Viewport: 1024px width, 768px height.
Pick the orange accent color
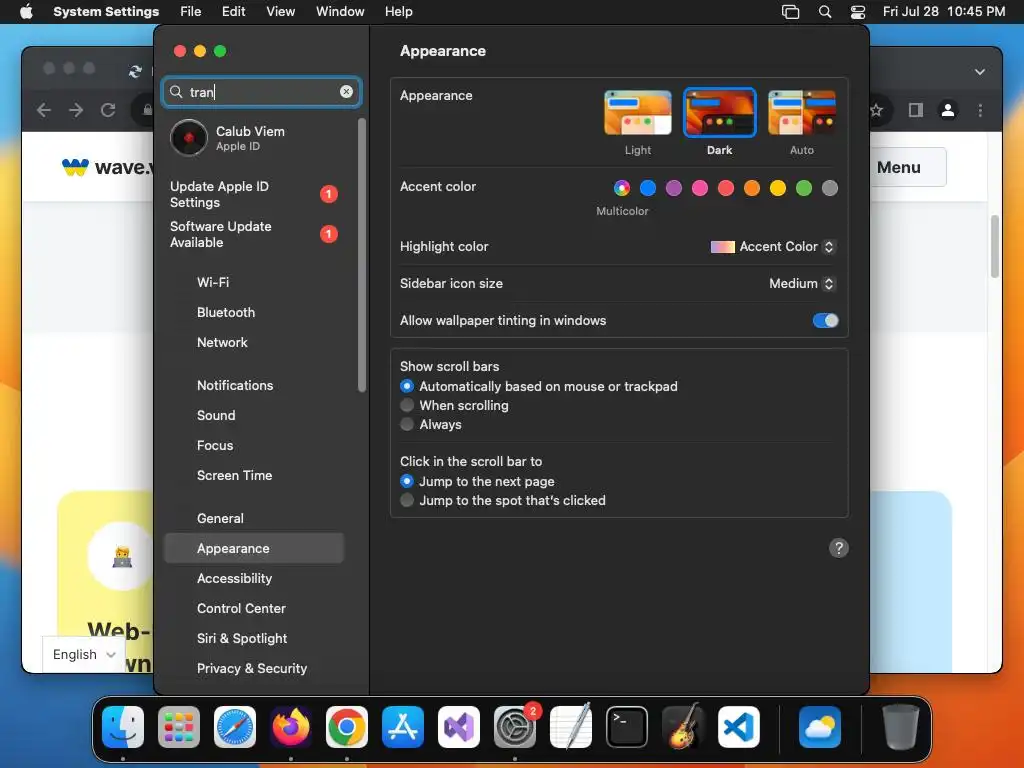tap(752, 188)
